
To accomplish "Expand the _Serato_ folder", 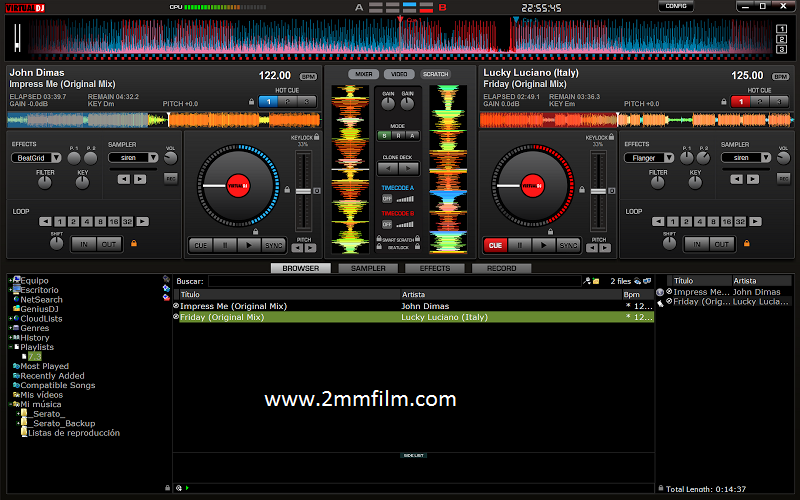I will (18, 414).
